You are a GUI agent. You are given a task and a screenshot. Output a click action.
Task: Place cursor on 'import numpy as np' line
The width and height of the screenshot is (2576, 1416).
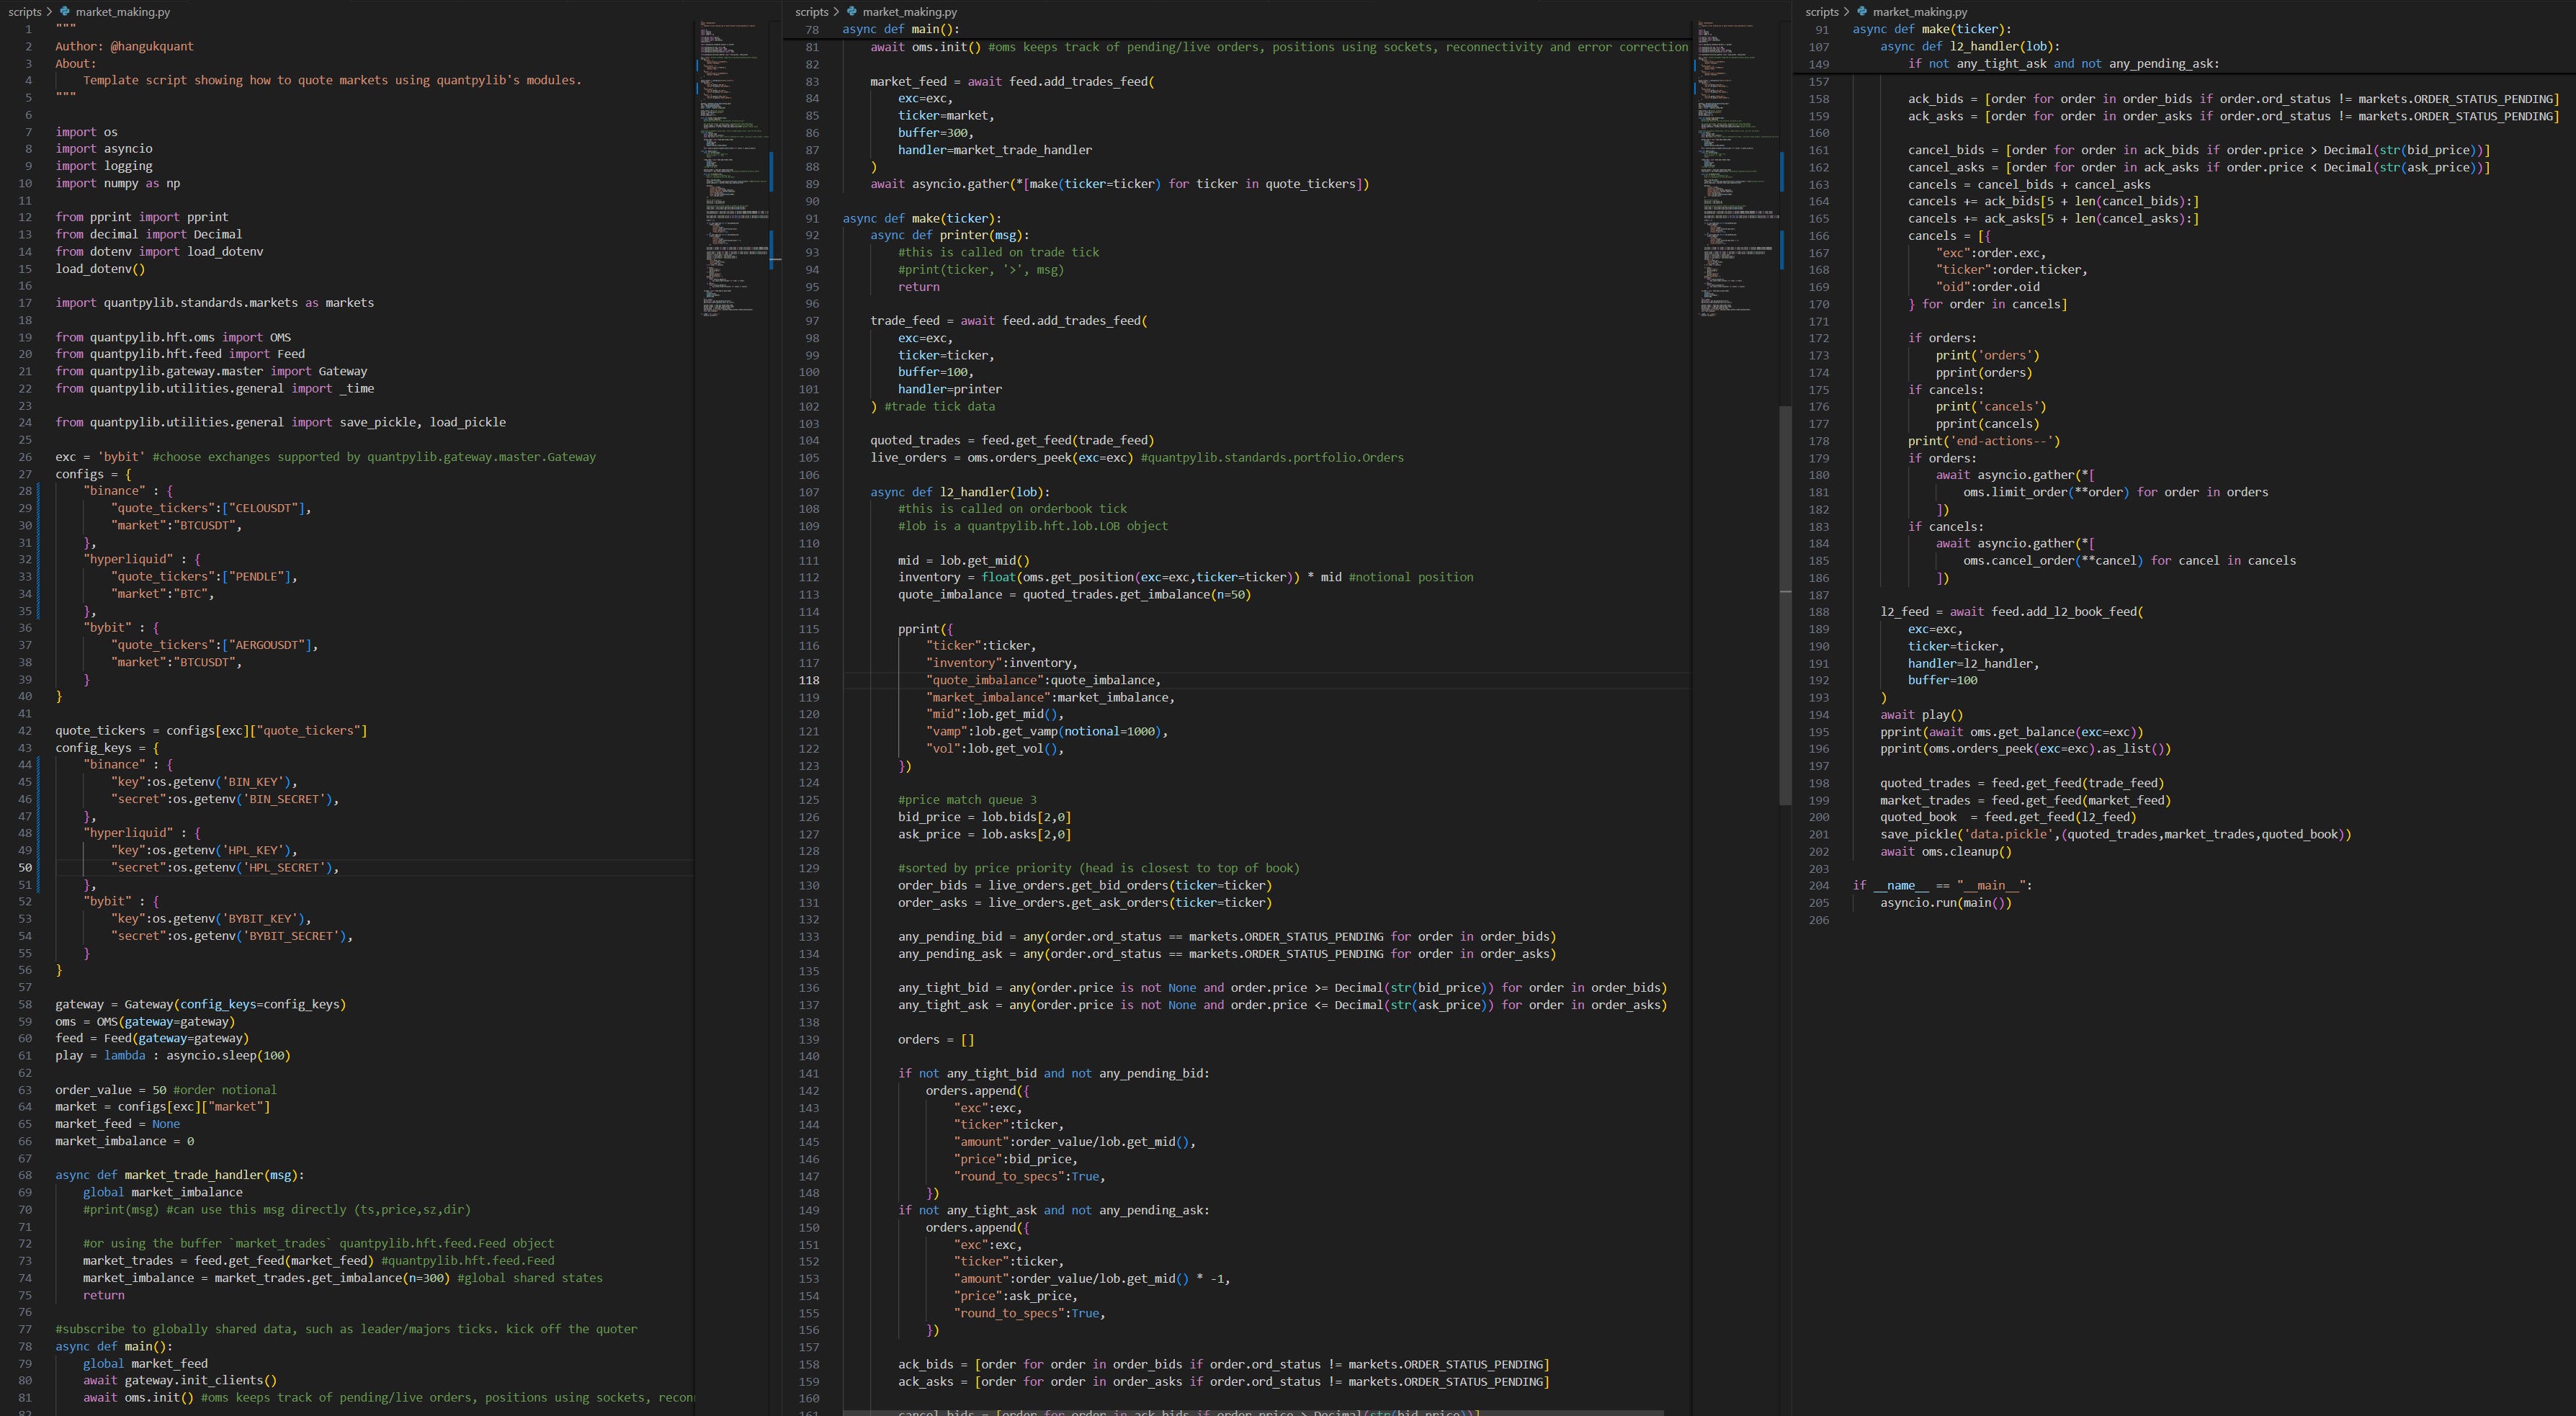118,183
